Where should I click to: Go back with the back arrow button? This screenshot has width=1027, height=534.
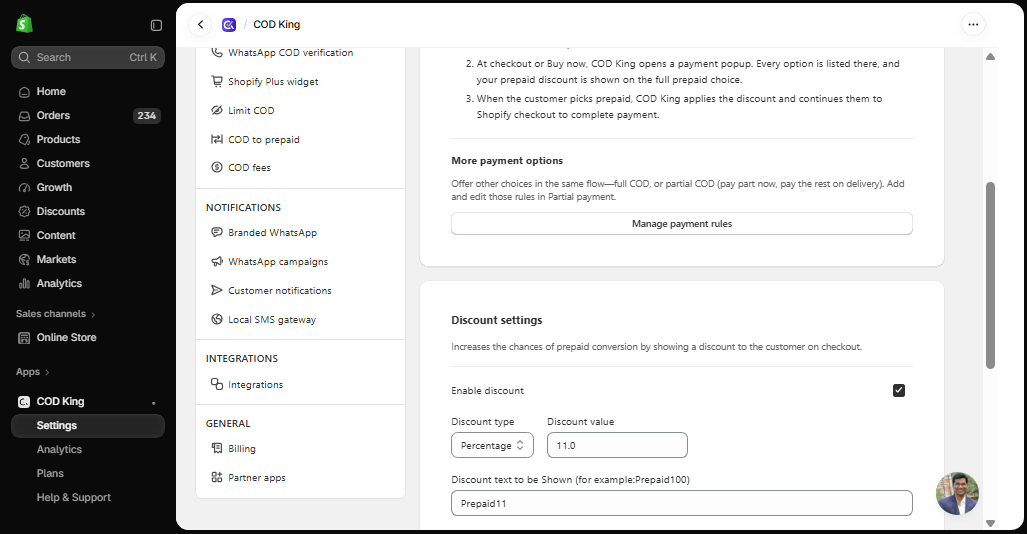[x=200, y=25]
